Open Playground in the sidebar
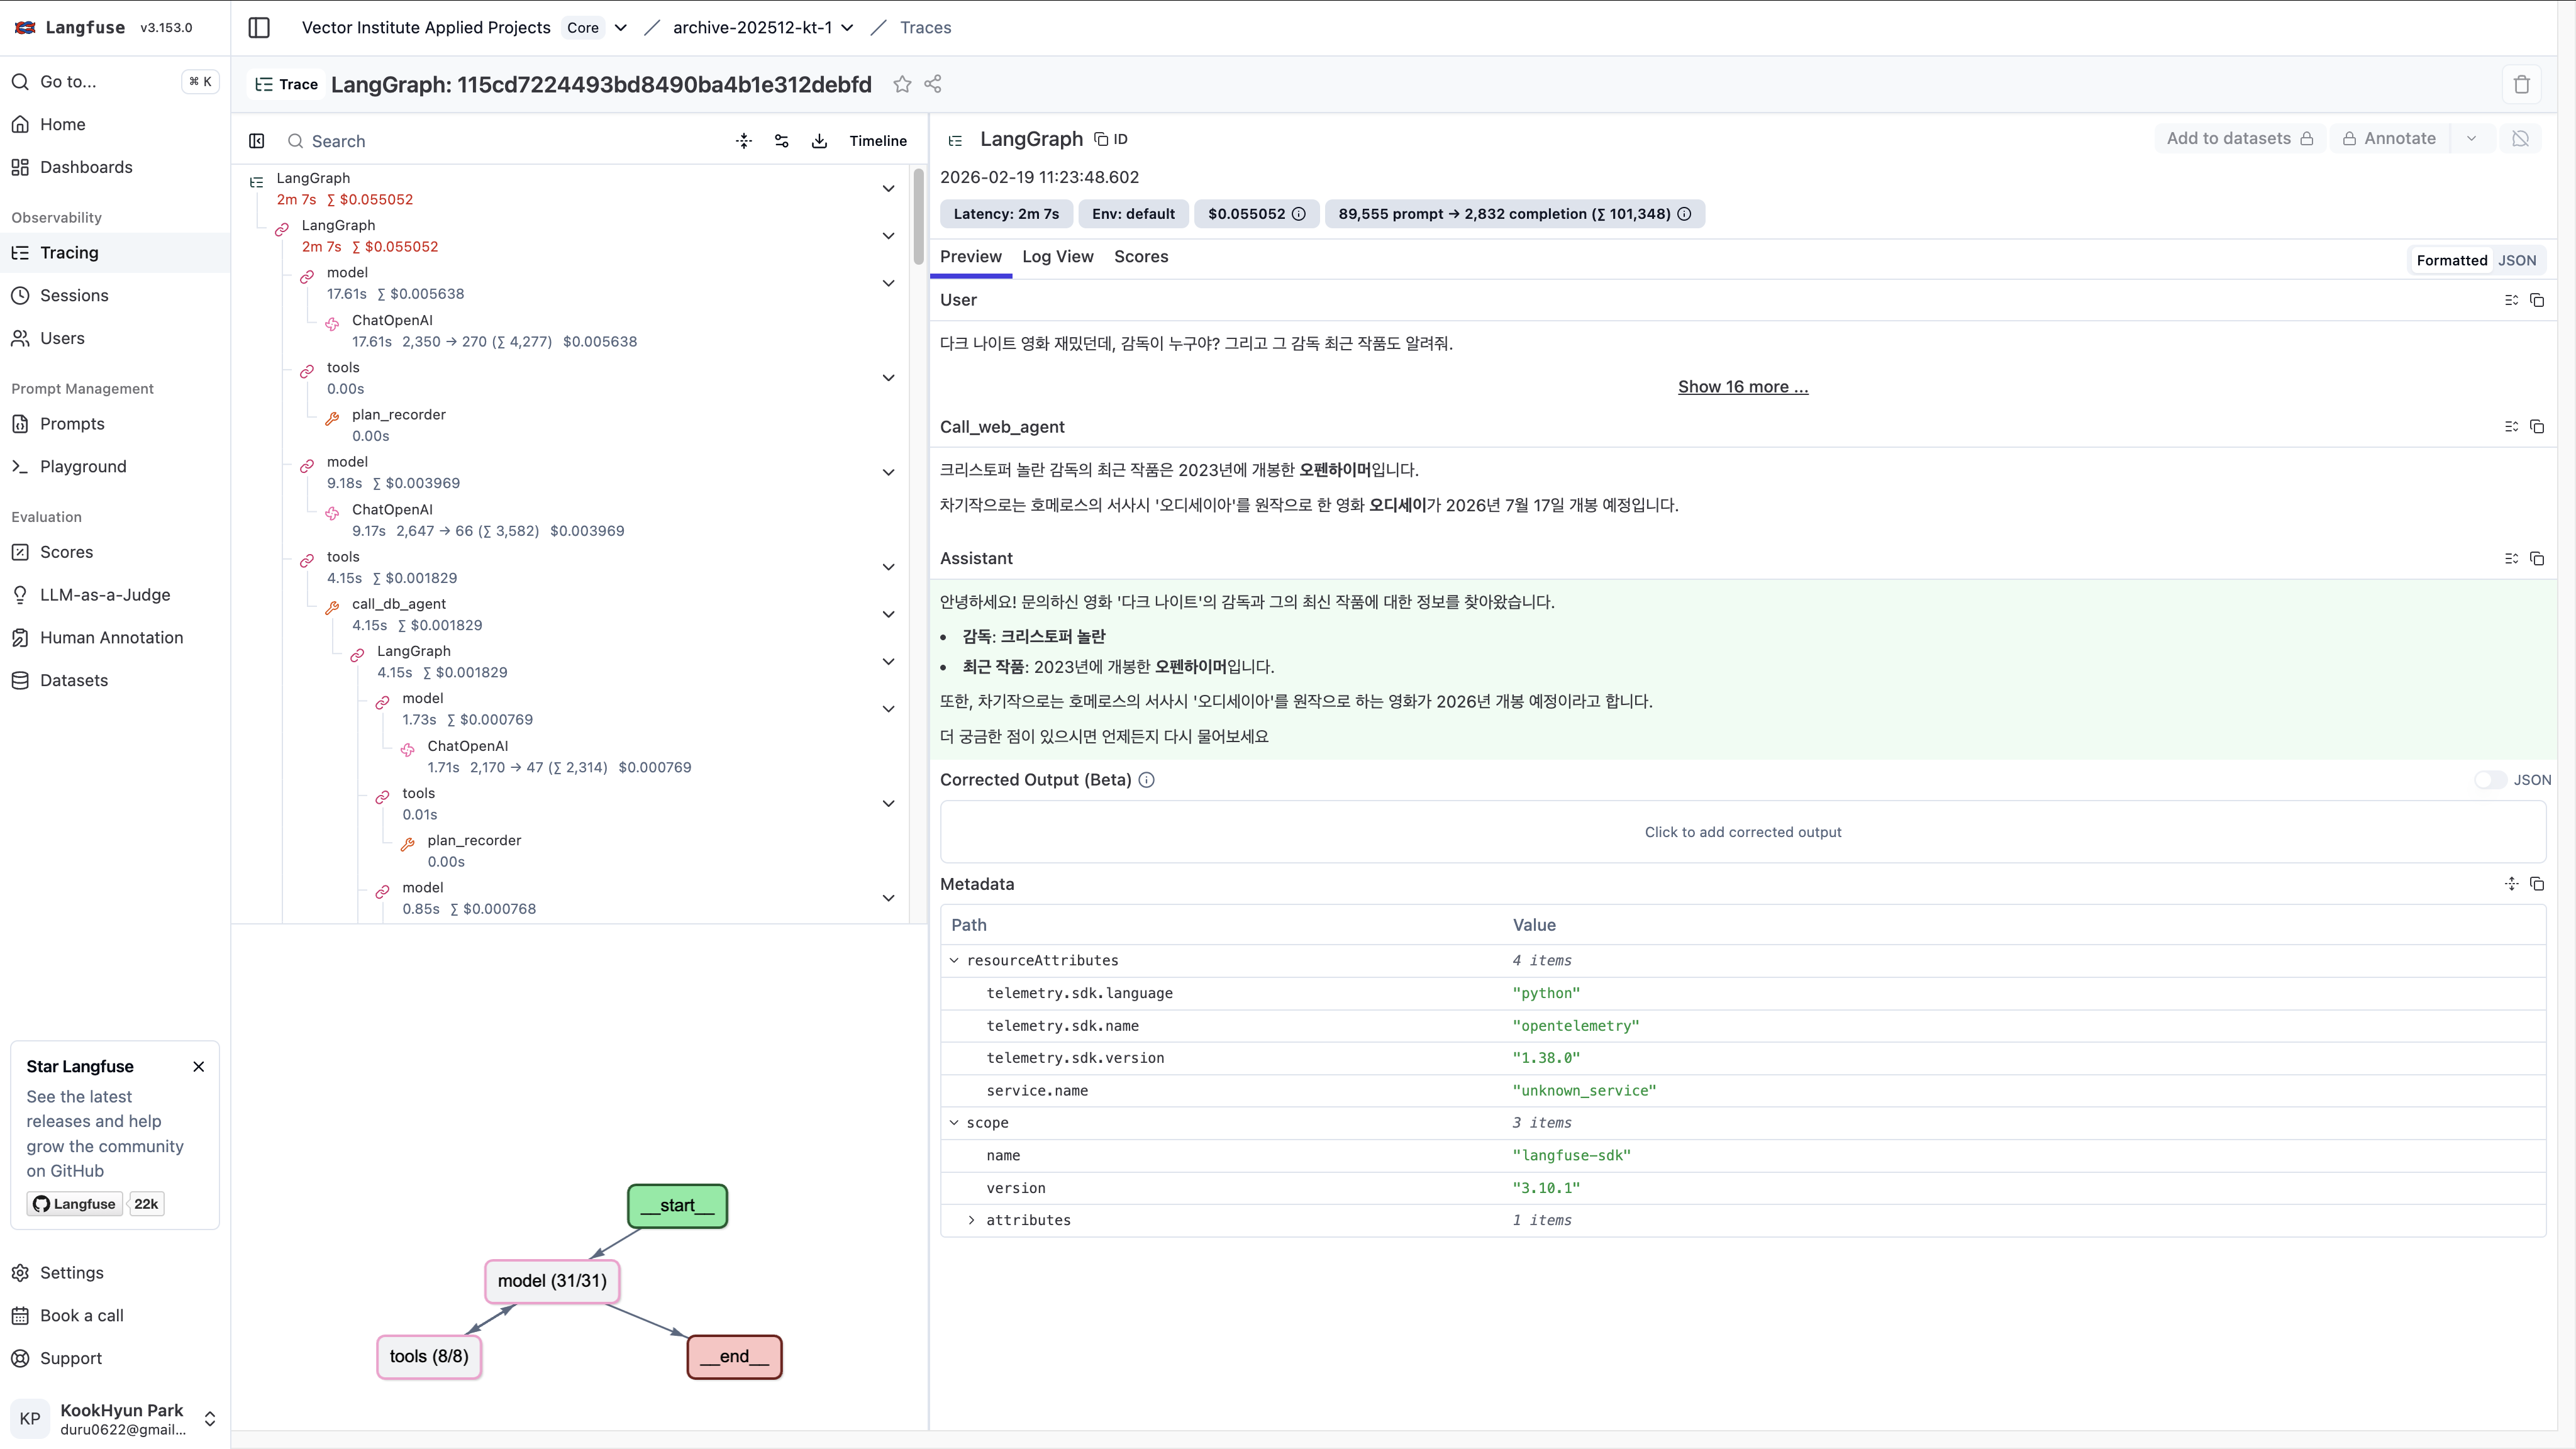Screen dimensions: 2576x1449 [115, 466]
